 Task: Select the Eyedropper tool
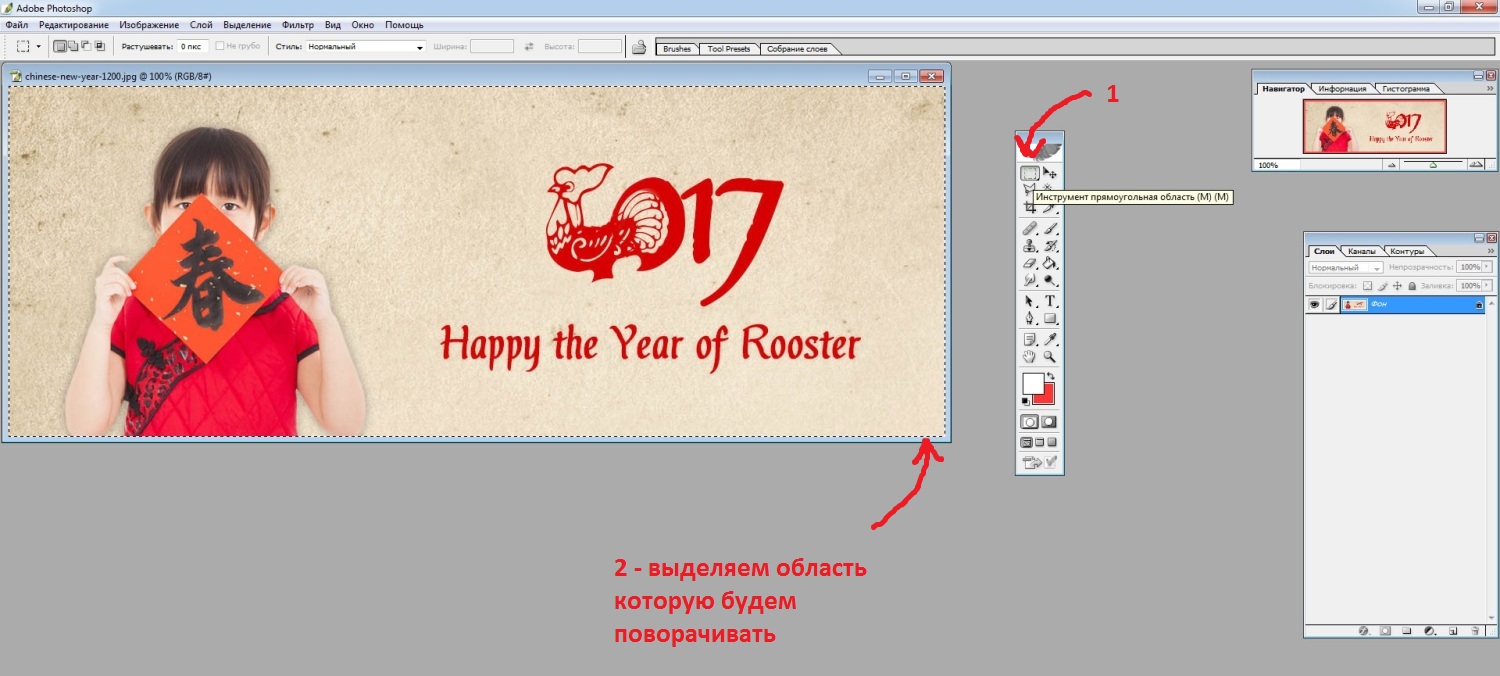tap(1050, 340)
